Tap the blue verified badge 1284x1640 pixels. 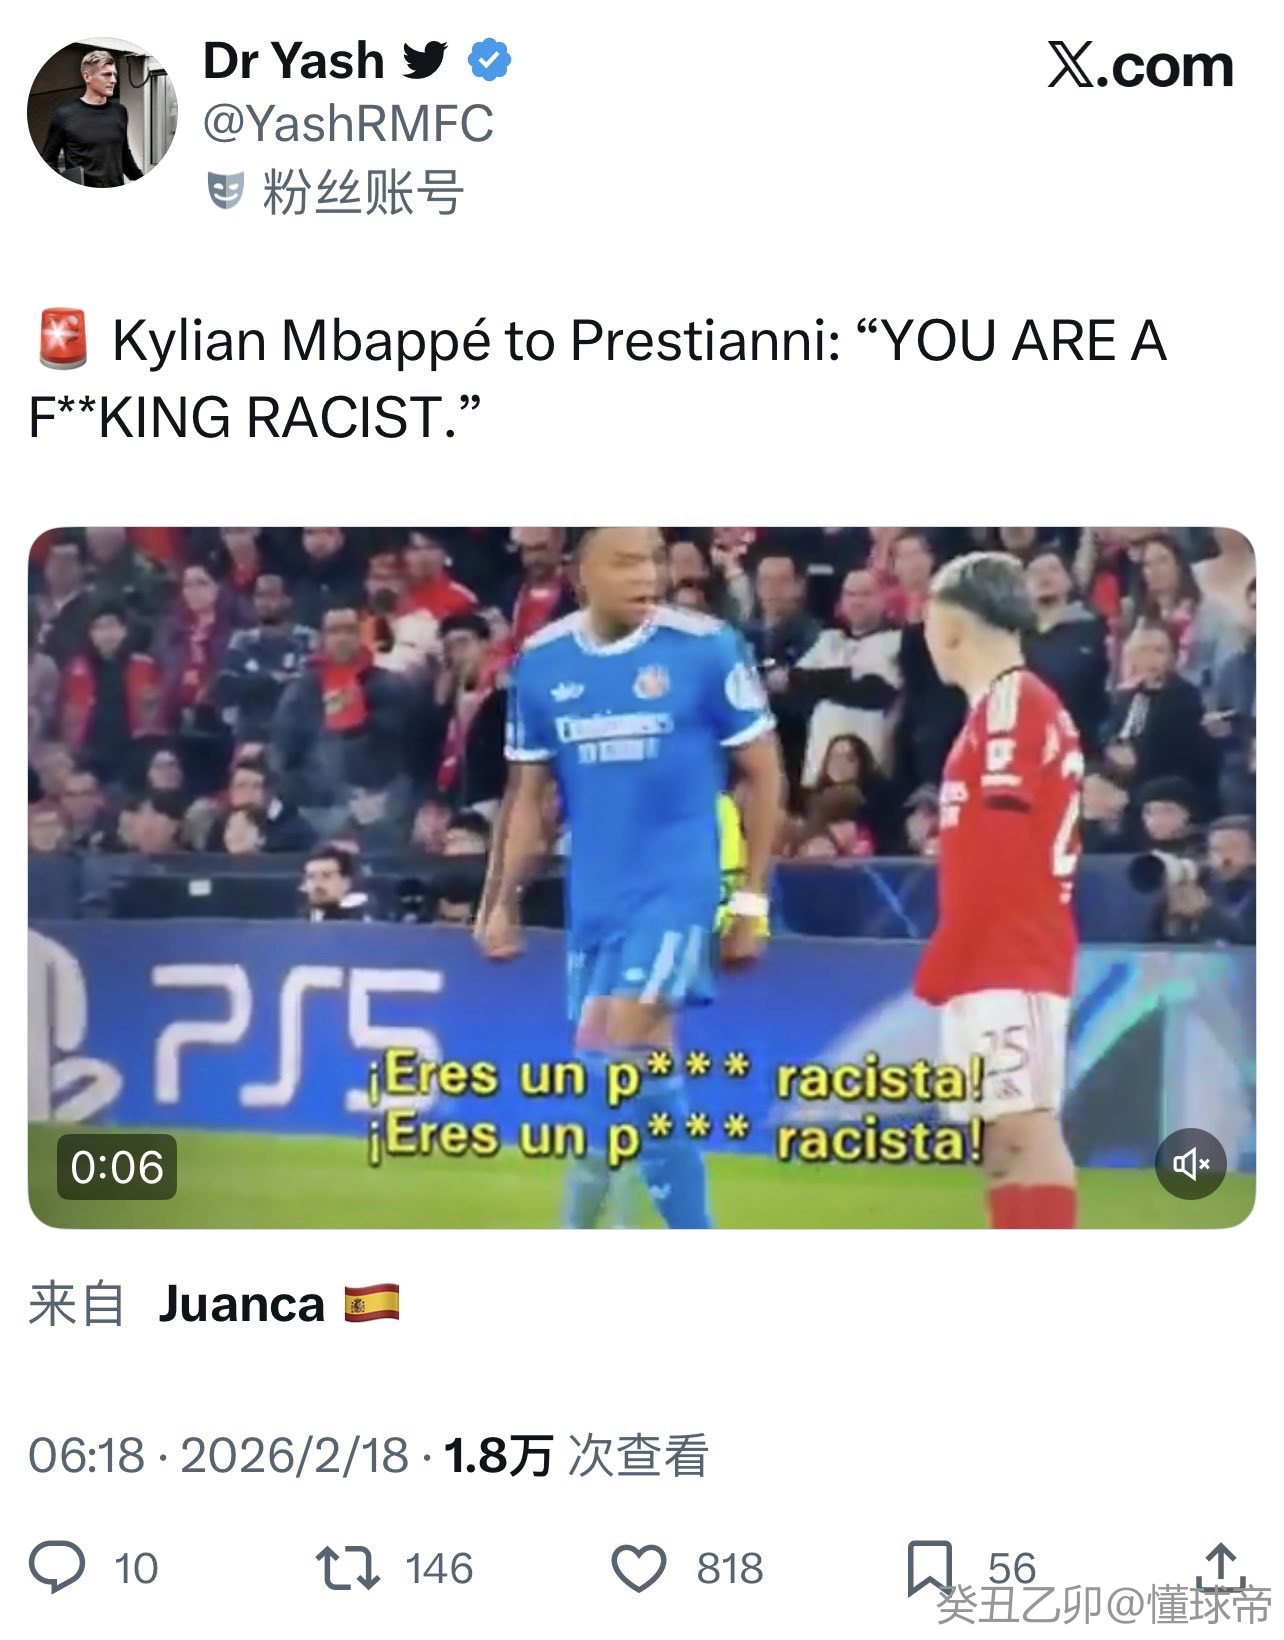coord(489,61)
